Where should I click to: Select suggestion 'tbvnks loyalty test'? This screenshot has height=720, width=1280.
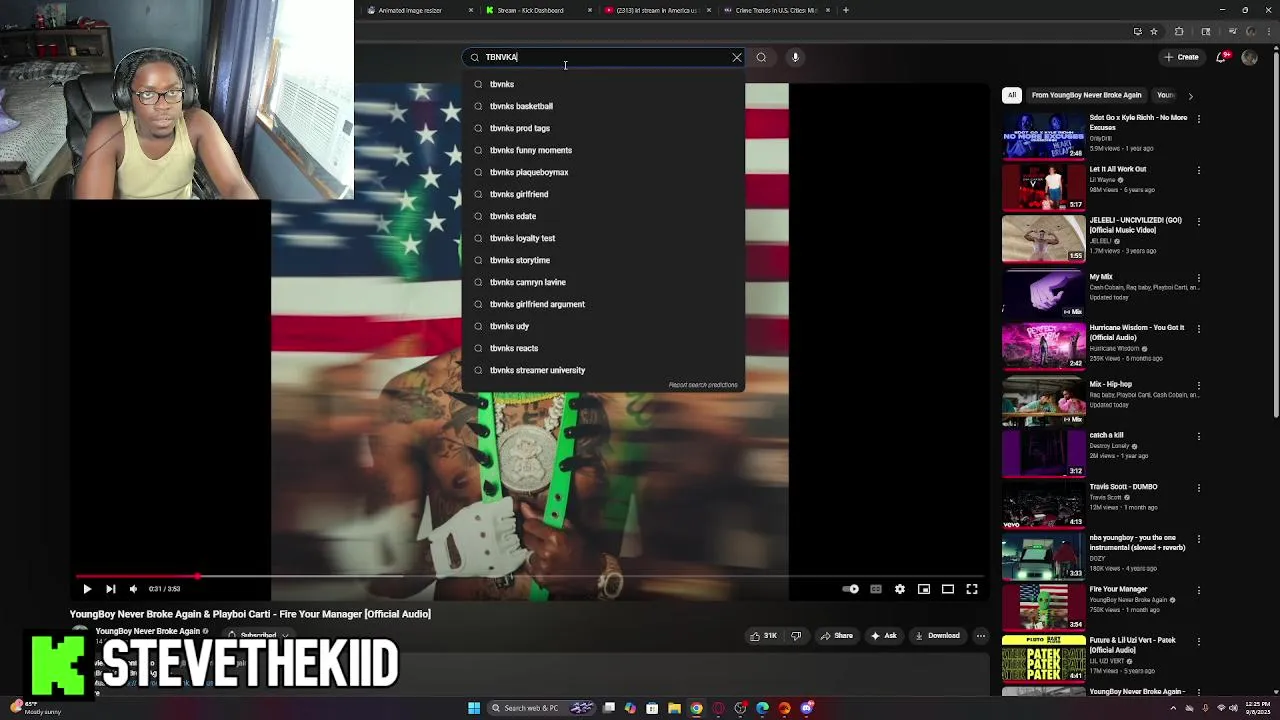click(603, 238)
